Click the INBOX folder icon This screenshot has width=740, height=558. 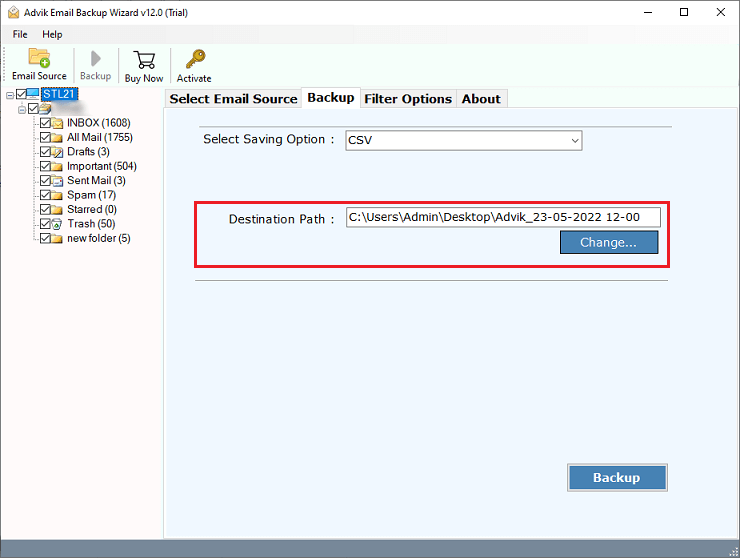pos(57,124)
